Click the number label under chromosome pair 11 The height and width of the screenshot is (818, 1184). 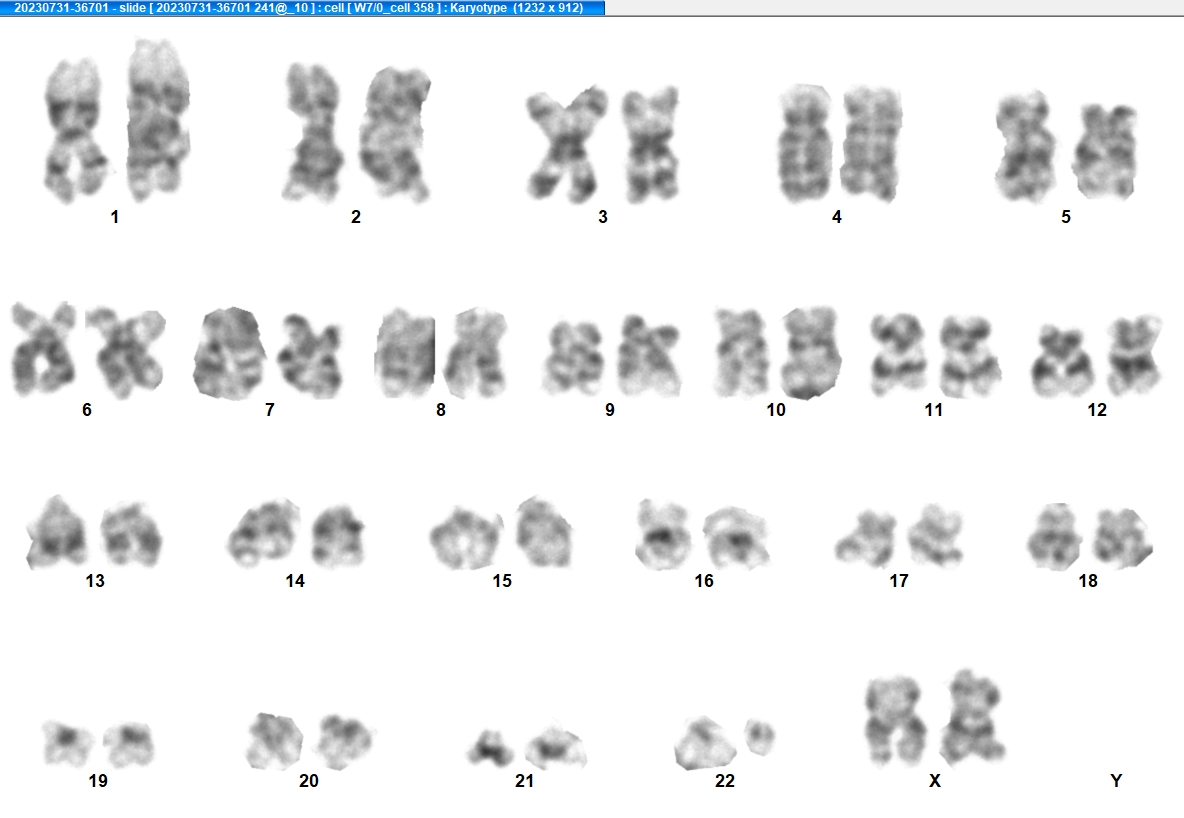pyautogui.click(x=934, y=410)
